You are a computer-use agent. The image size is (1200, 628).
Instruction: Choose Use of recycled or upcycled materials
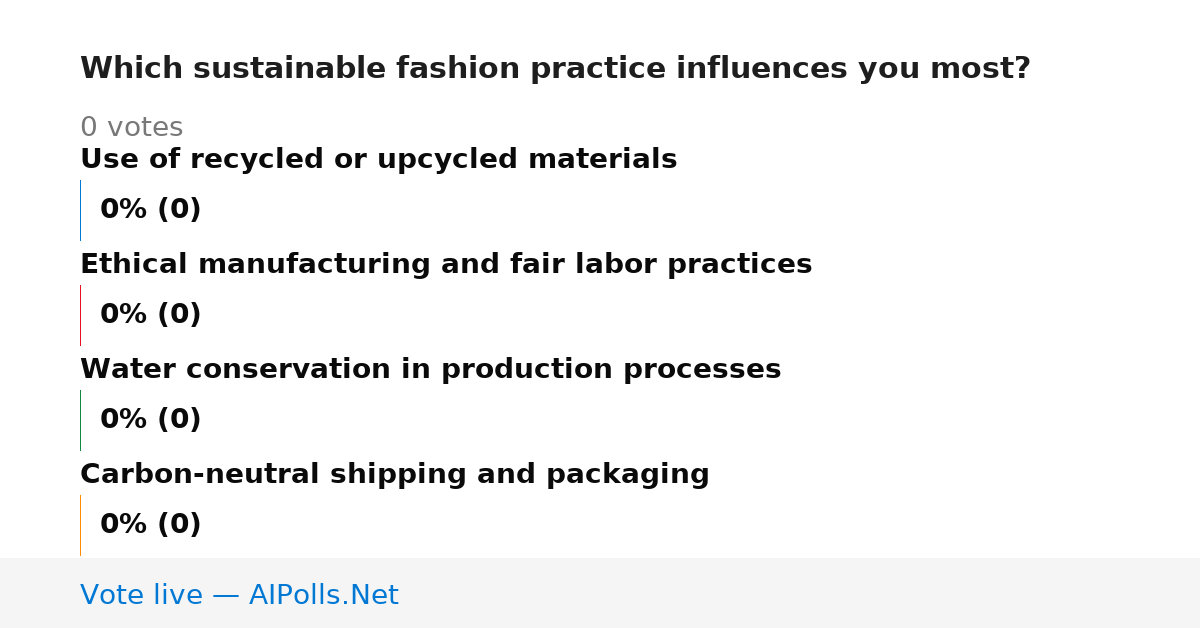378,160
